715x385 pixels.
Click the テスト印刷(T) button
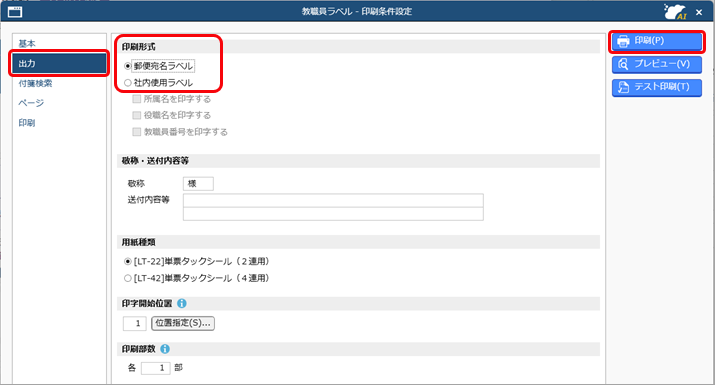(657, 87)
